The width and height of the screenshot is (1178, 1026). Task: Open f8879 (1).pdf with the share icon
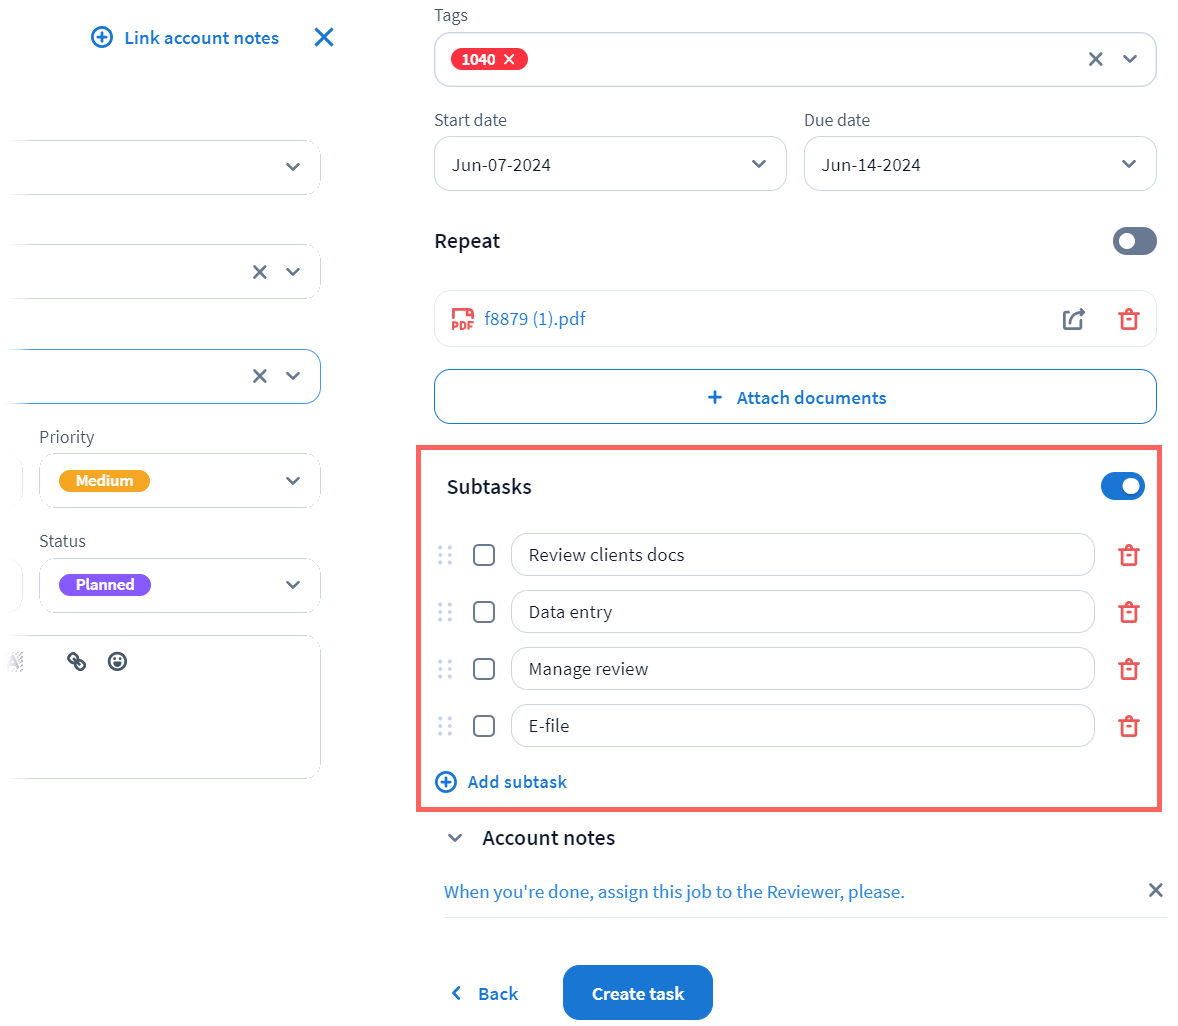(x=1073, y=319)
